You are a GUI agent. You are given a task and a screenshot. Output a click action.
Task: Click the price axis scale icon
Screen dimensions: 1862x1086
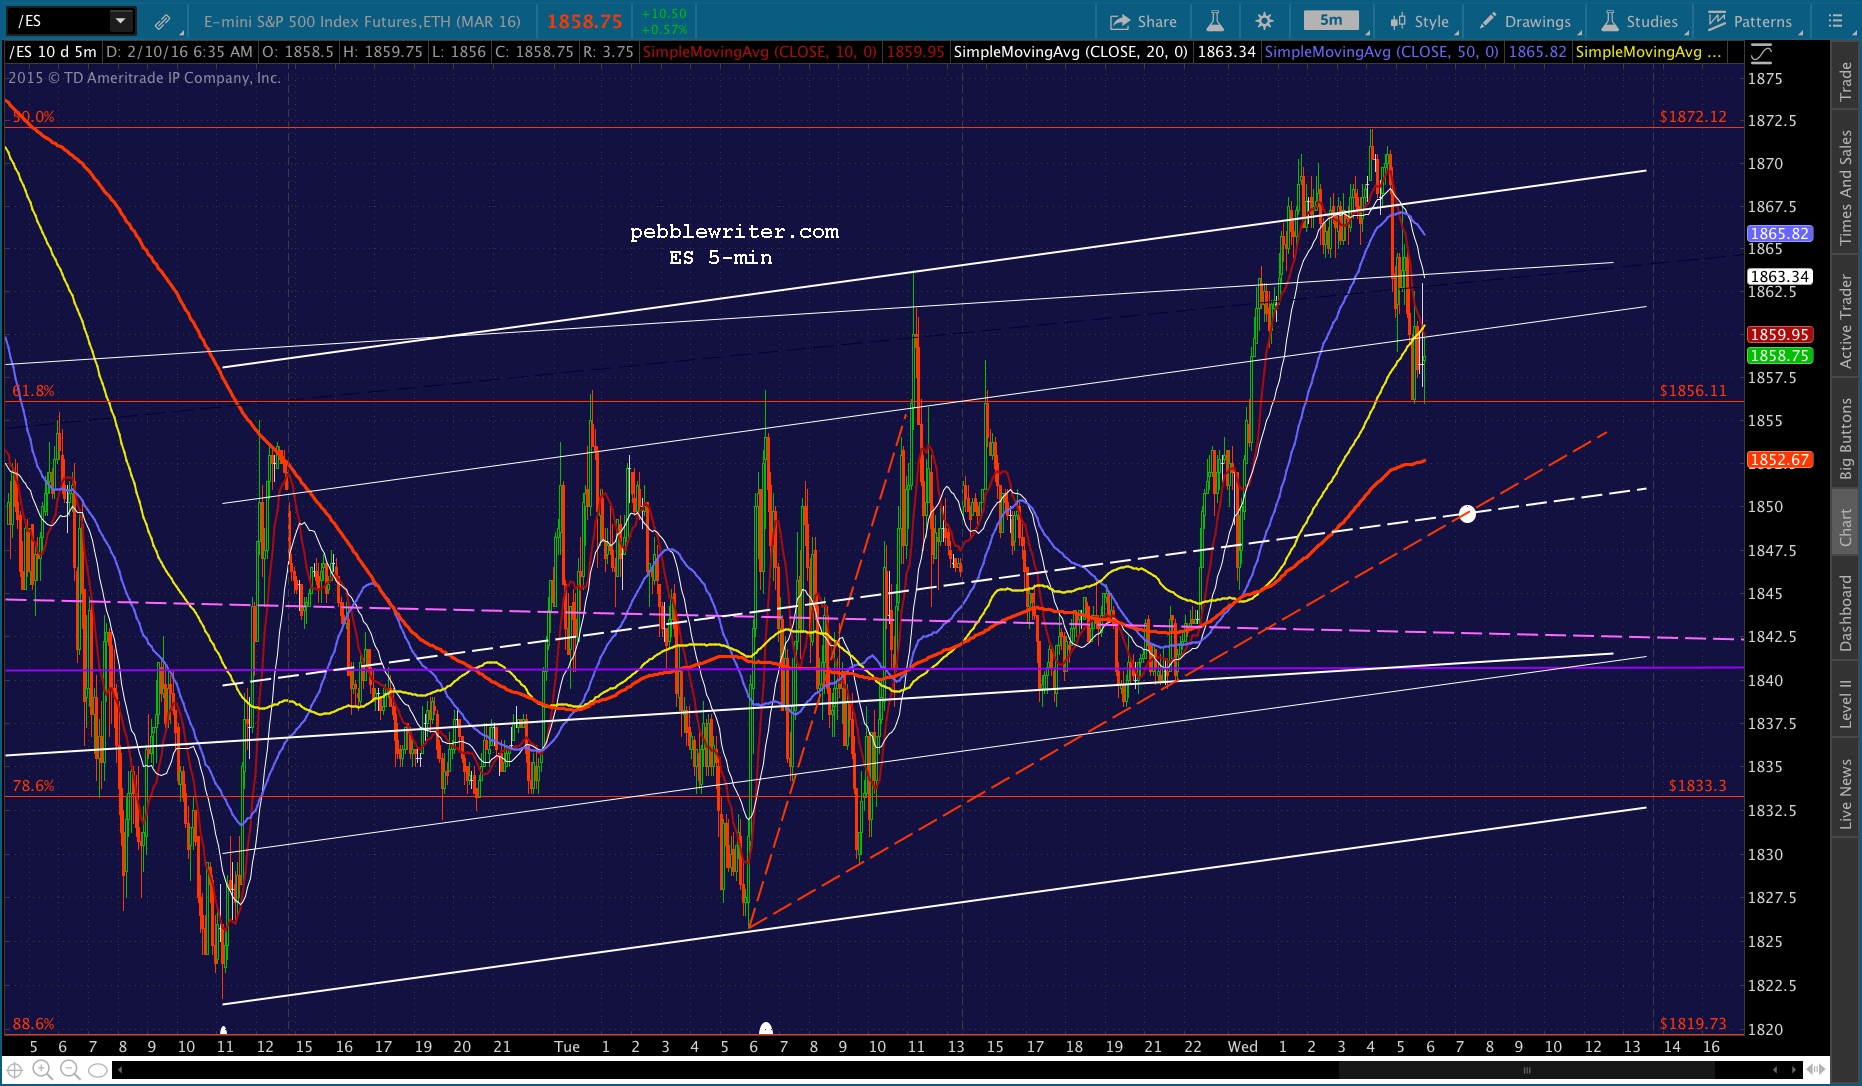click(1761, 54)
